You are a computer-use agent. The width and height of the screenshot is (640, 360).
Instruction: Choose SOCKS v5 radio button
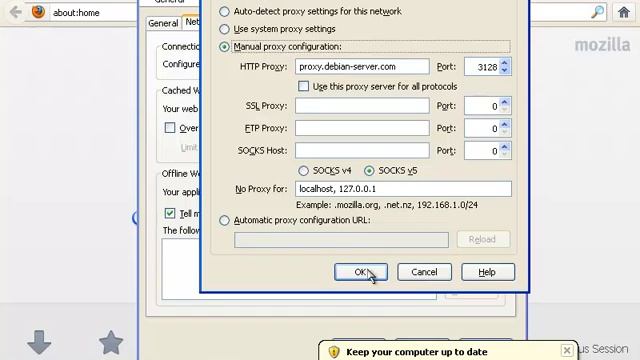[369, 171]
